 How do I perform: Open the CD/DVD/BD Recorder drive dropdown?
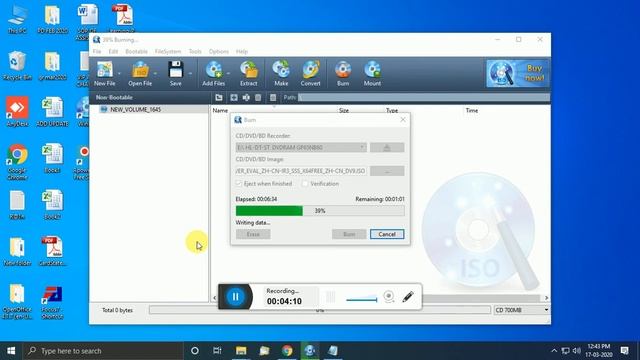coord(301,147)
